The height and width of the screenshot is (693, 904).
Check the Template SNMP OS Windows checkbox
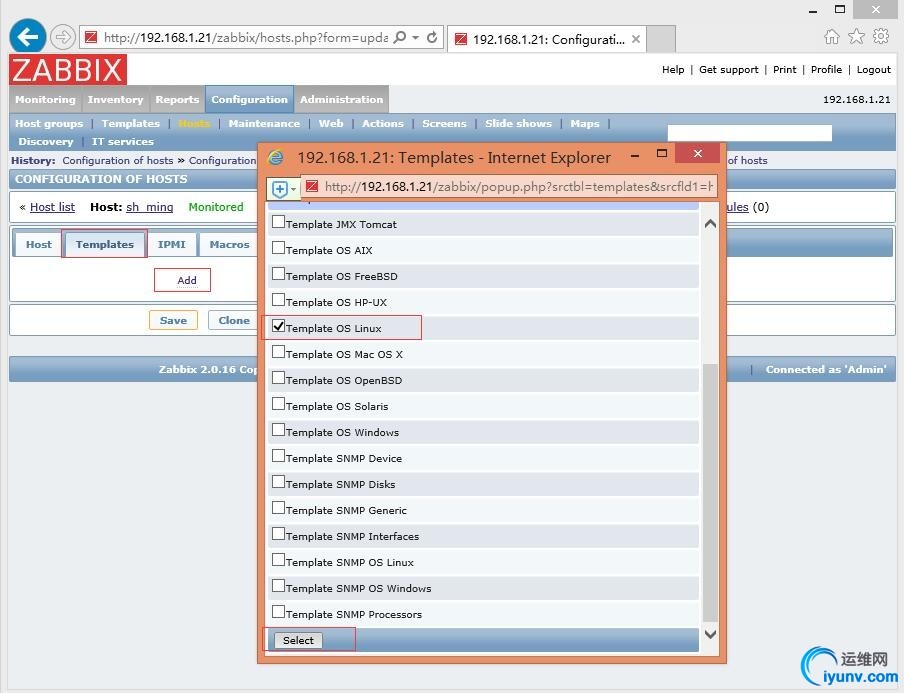point(278,585)
